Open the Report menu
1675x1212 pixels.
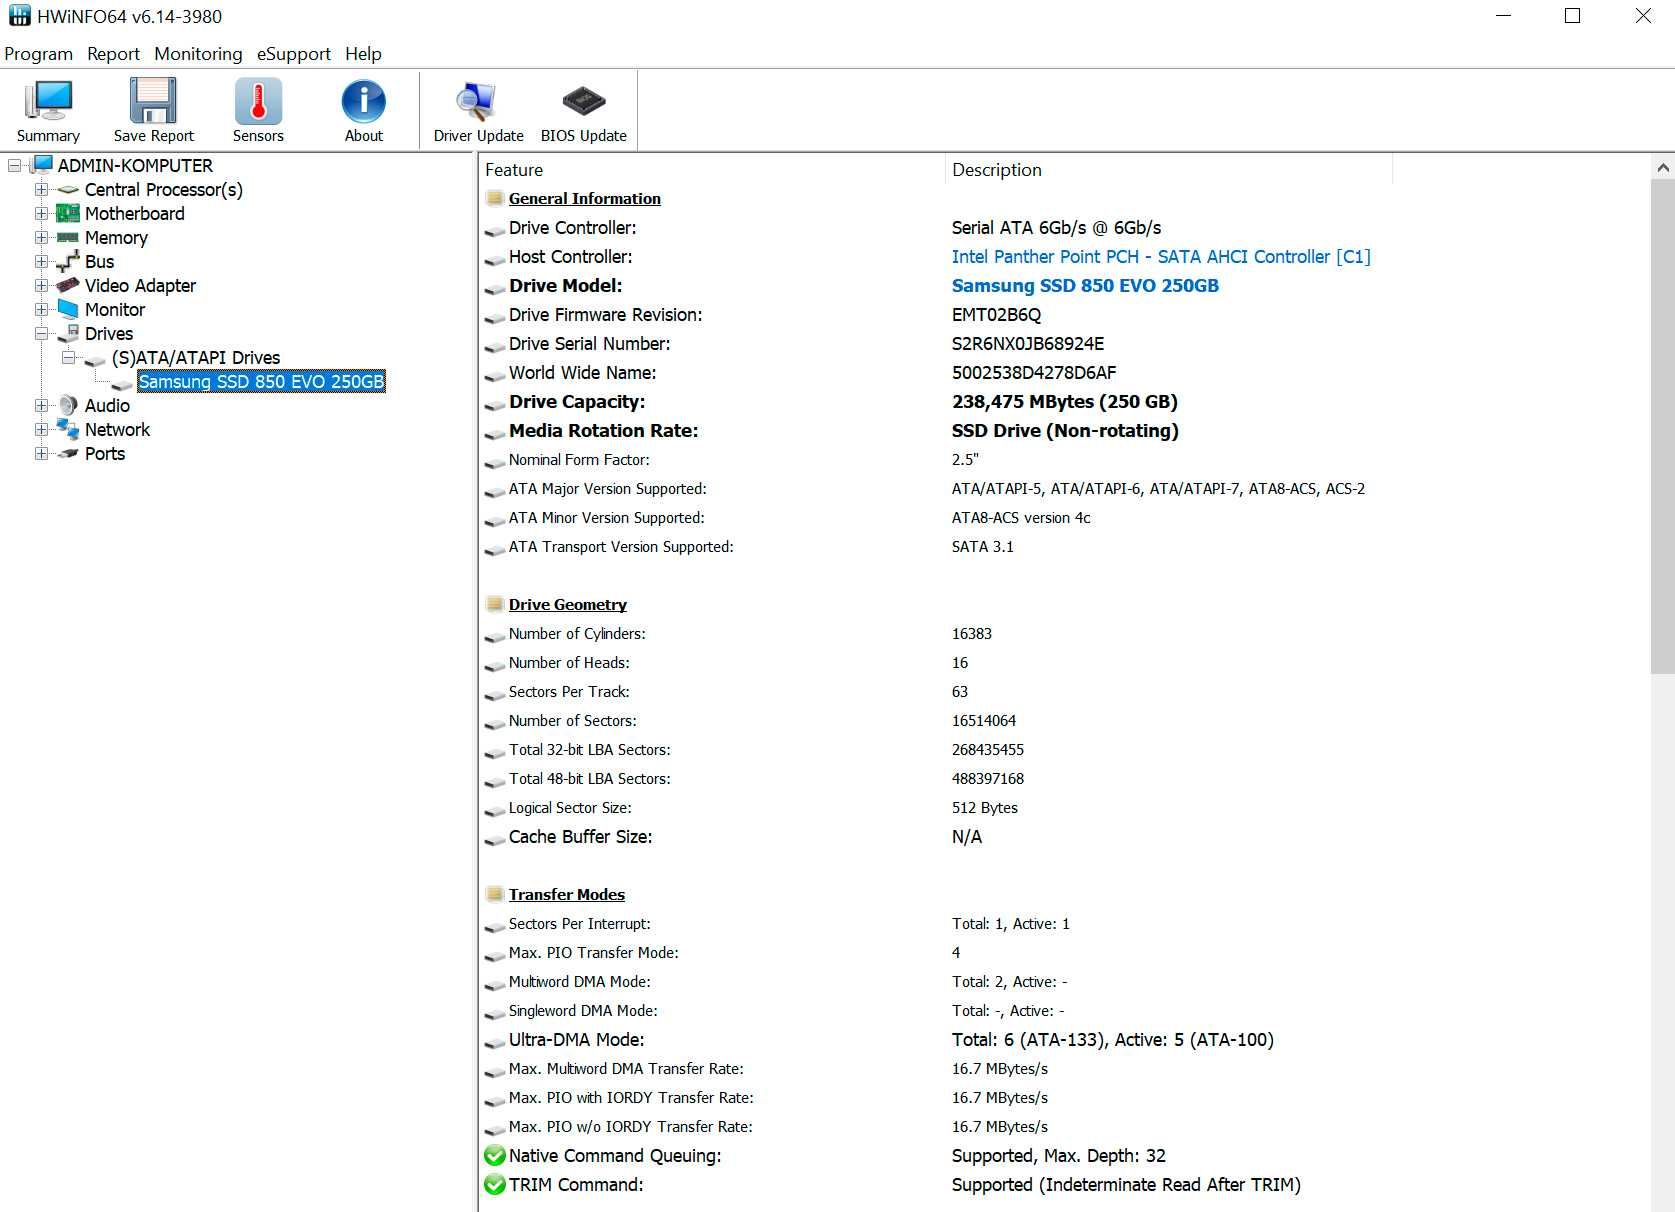click(113, 54)
